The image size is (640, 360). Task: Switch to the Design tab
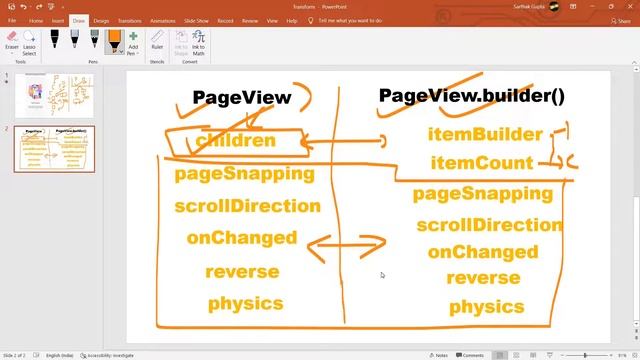tap(101, 20)
